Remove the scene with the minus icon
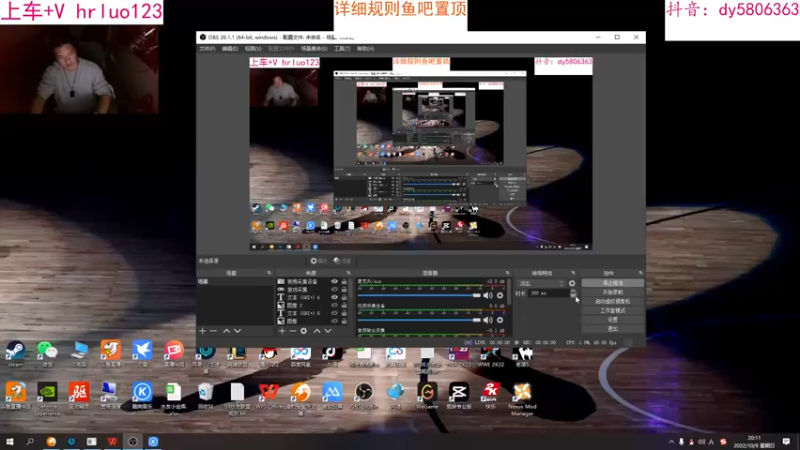The height and width of the screenshot is (450, 800). pyautogui.click(x=213, y=331)
